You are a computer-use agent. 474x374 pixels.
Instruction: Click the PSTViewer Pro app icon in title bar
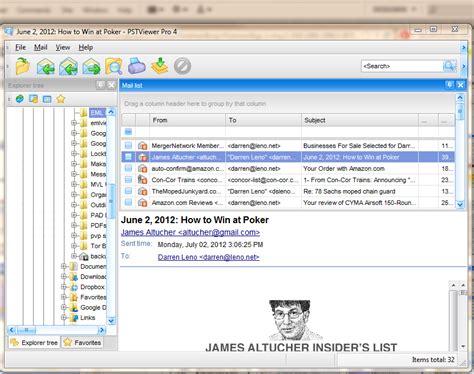[x=9, y=32]
